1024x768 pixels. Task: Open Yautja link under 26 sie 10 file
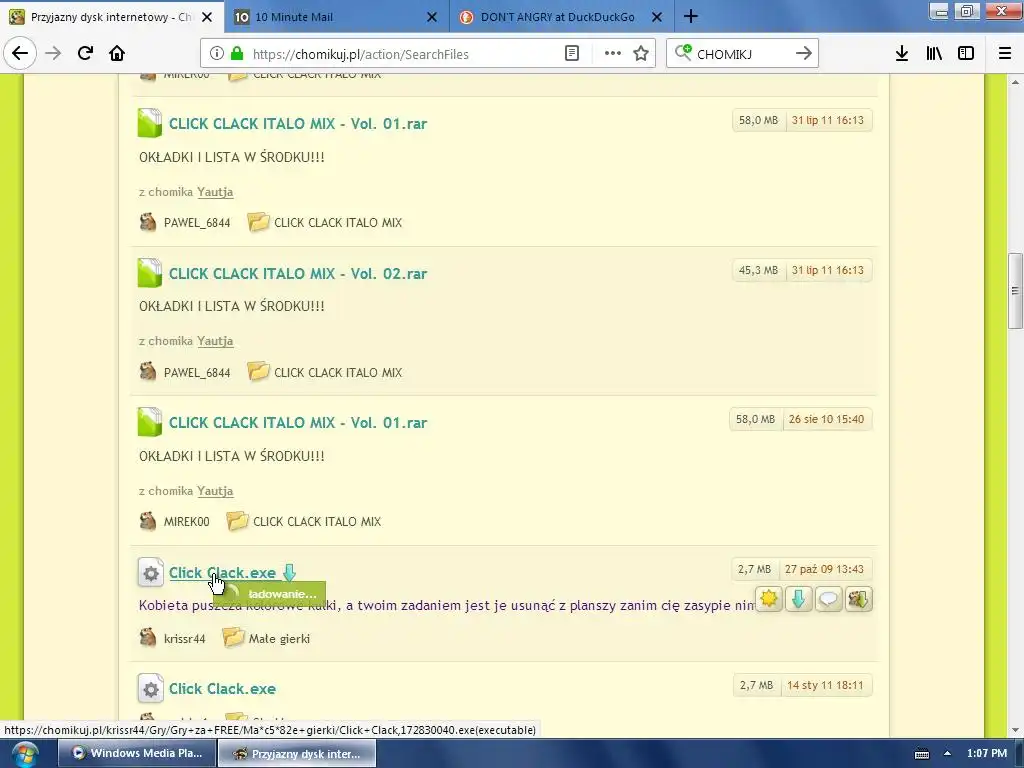[215, 490]
